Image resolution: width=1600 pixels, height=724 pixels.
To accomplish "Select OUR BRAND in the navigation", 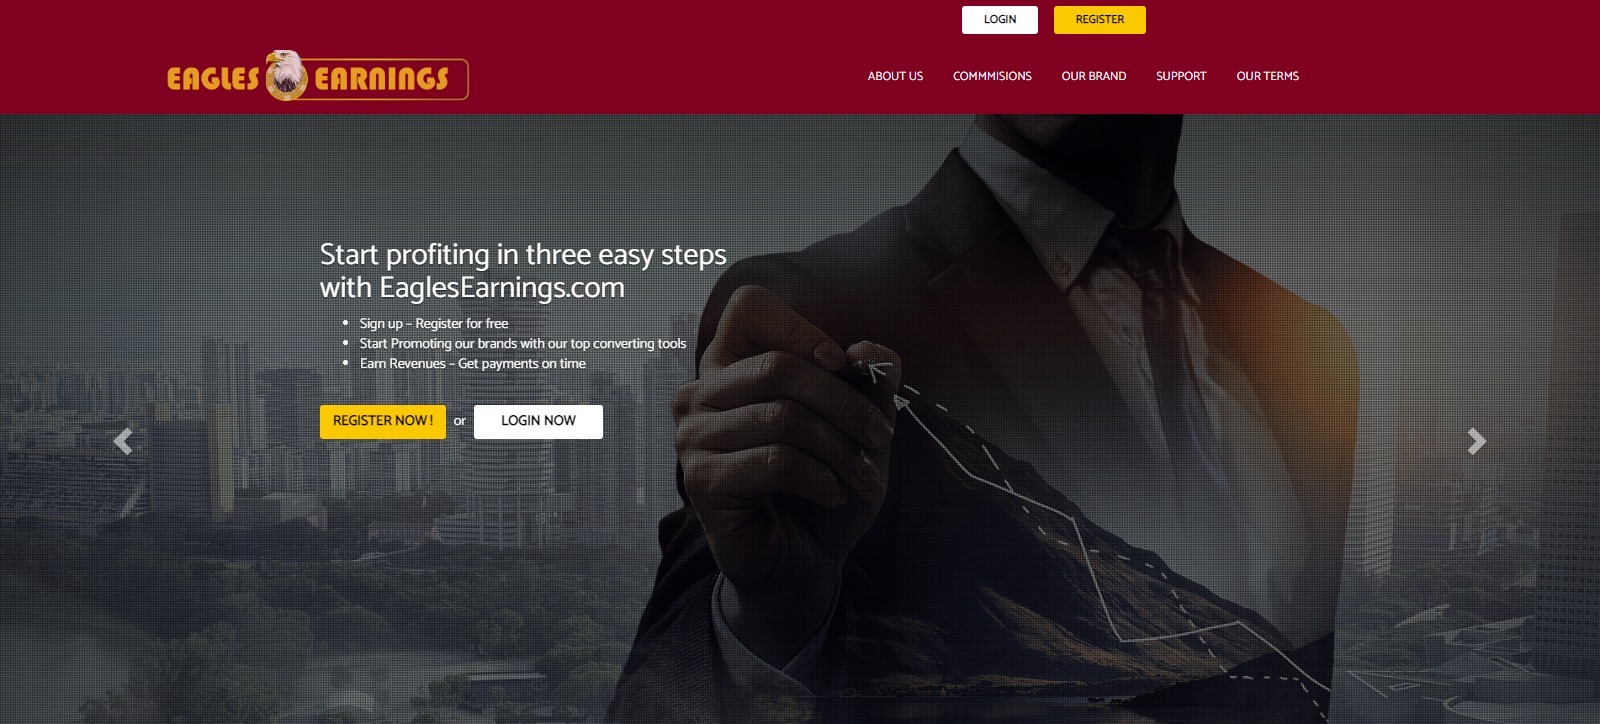I will click(1094, 76).
